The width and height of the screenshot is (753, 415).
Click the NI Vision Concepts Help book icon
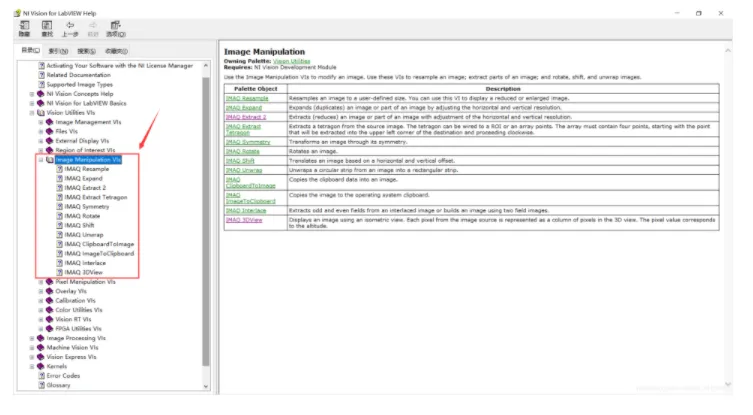[x=41, y=94]
